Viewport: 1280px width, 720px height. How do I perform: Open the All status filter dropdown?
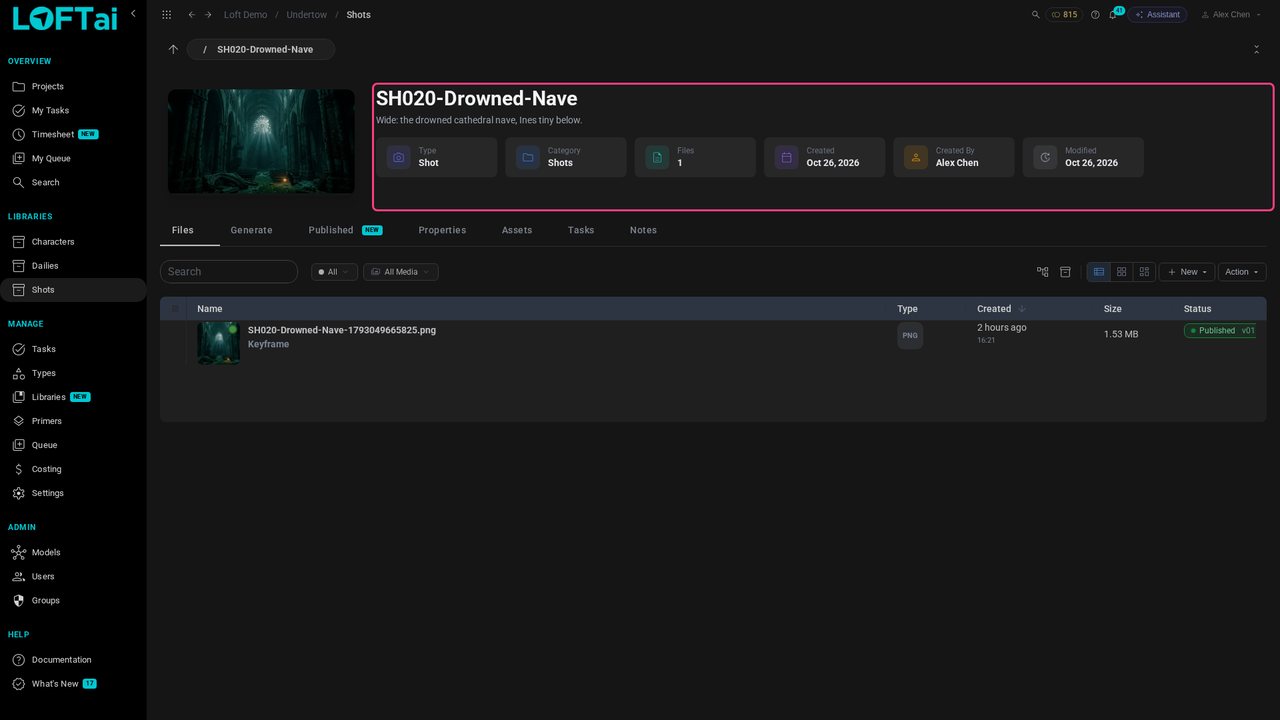pyautogui.click(x=334, y=272)
